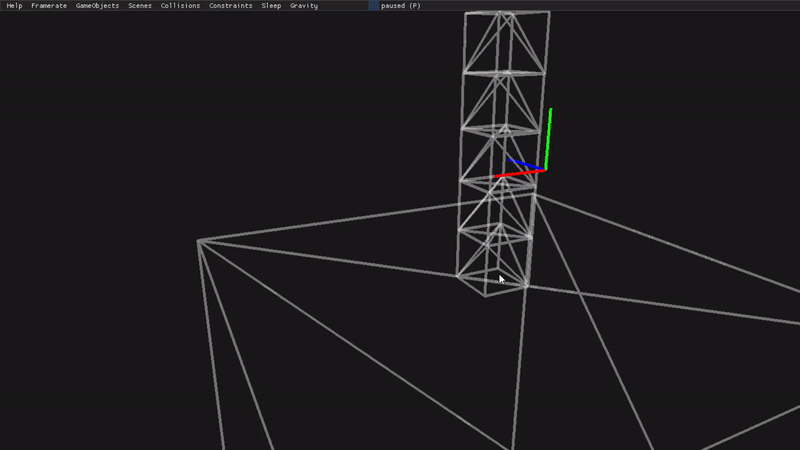Pick the second box from the tower top

(504, 100)
